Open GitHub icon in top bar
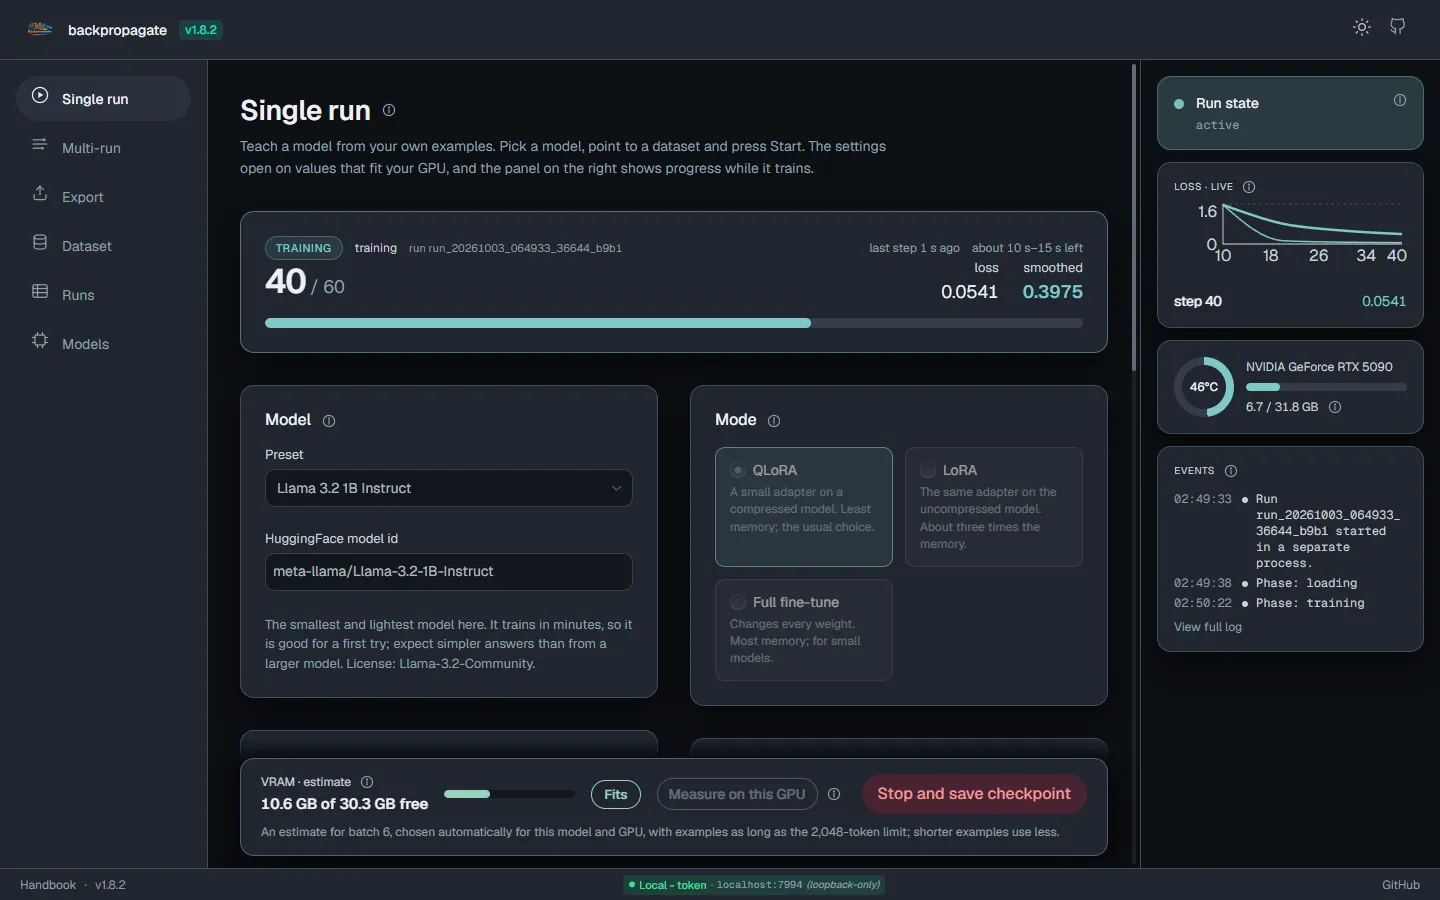Image resolution: width=1440 pixels, height=900 pixels. [x=1398, y=27]
